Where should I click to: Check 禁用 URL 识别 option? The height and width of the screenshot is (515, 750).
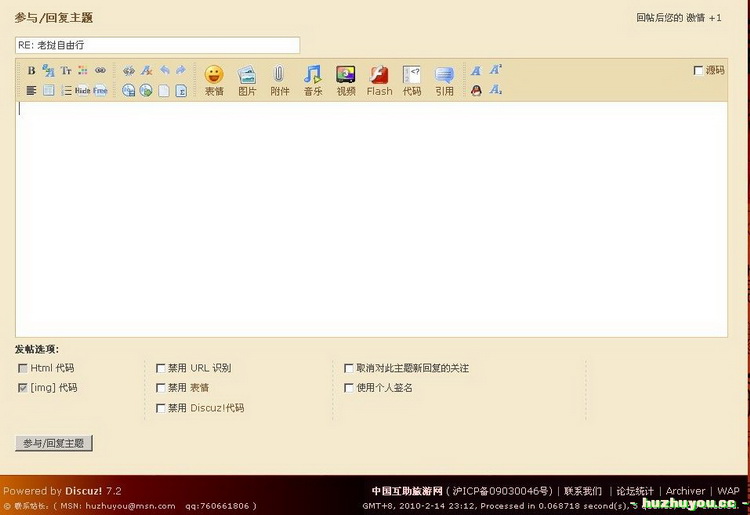[161, 368]
